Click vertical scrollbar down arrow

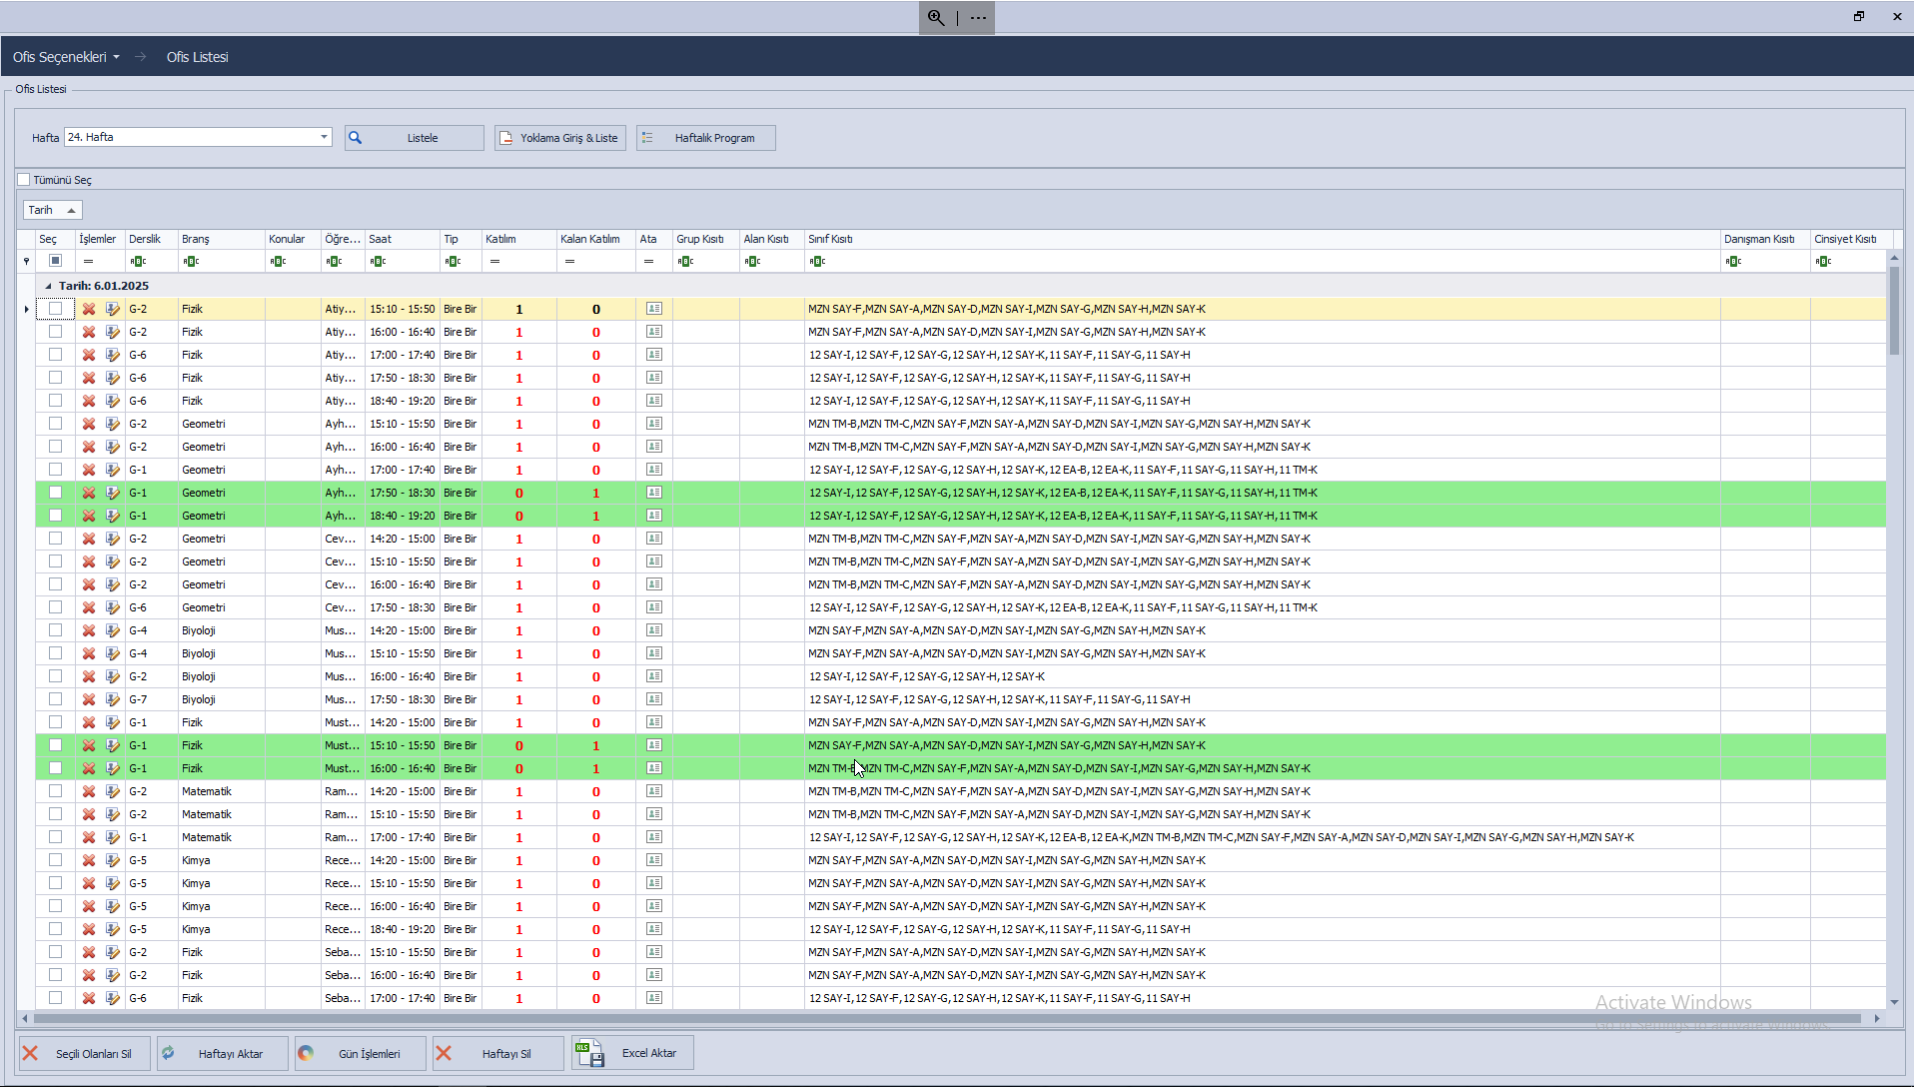(1894, 1001)
